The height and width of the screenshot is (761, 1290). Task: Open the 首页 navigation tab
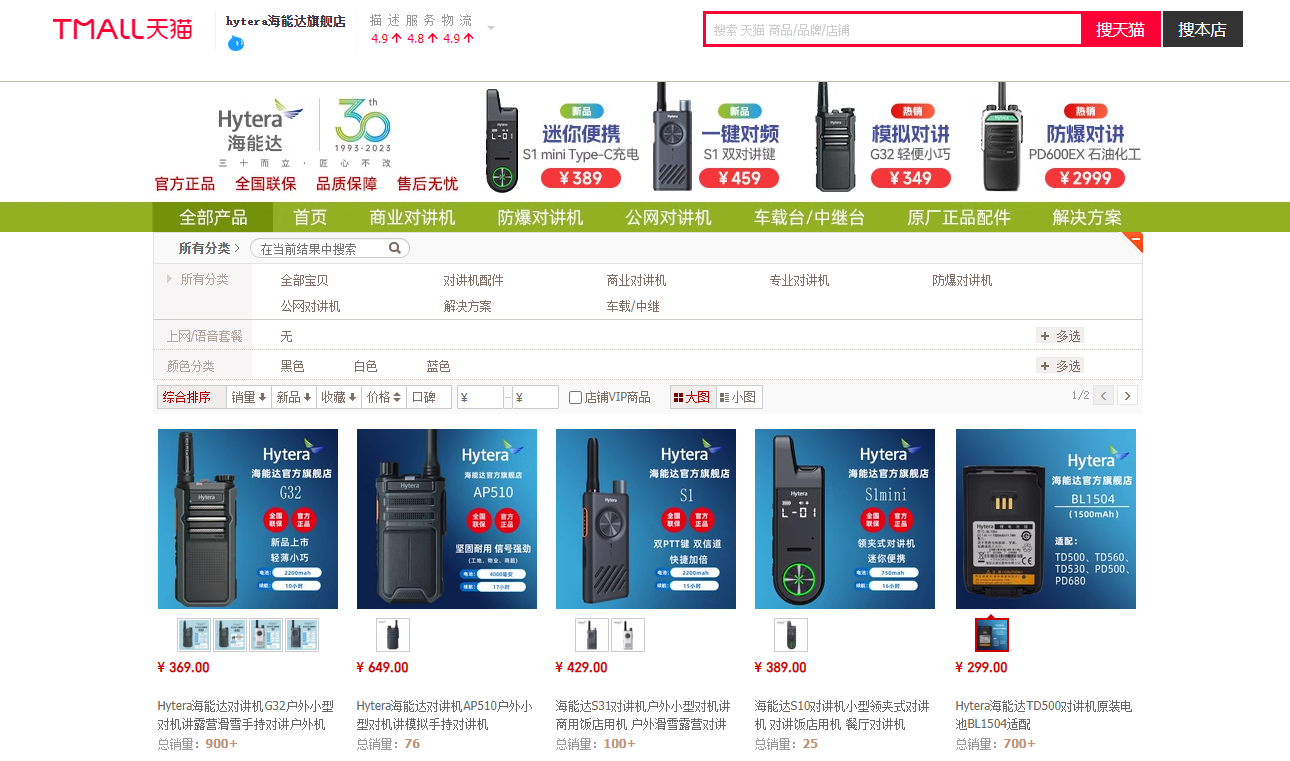tap(310, 217)
